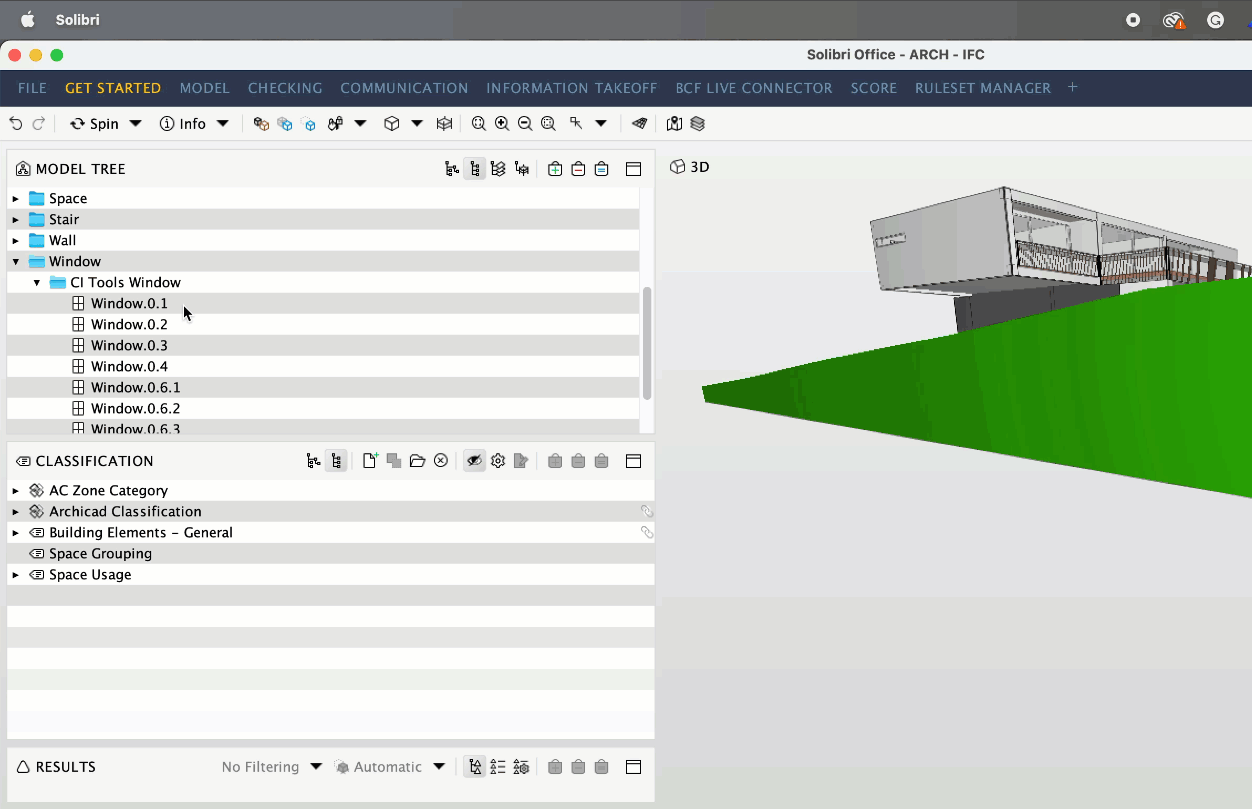Open the COMMUNICATION tab
The height and width of the screenshot is (809, 1252).
[x=404, y=88]
